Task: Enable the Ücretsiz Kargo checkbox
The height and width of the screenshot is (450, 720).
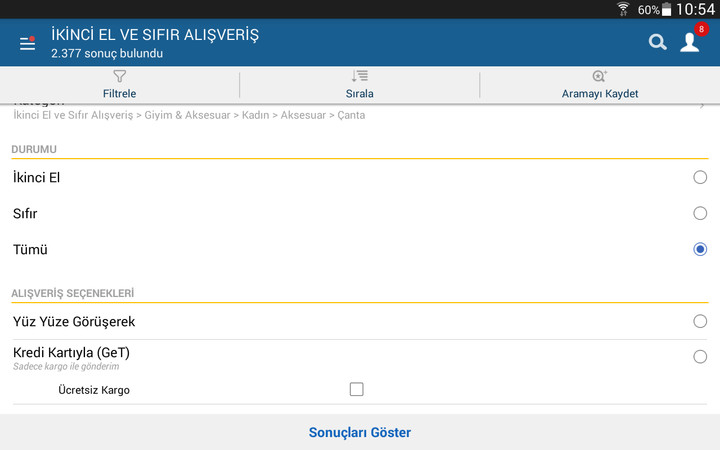Action: [356, 389]
